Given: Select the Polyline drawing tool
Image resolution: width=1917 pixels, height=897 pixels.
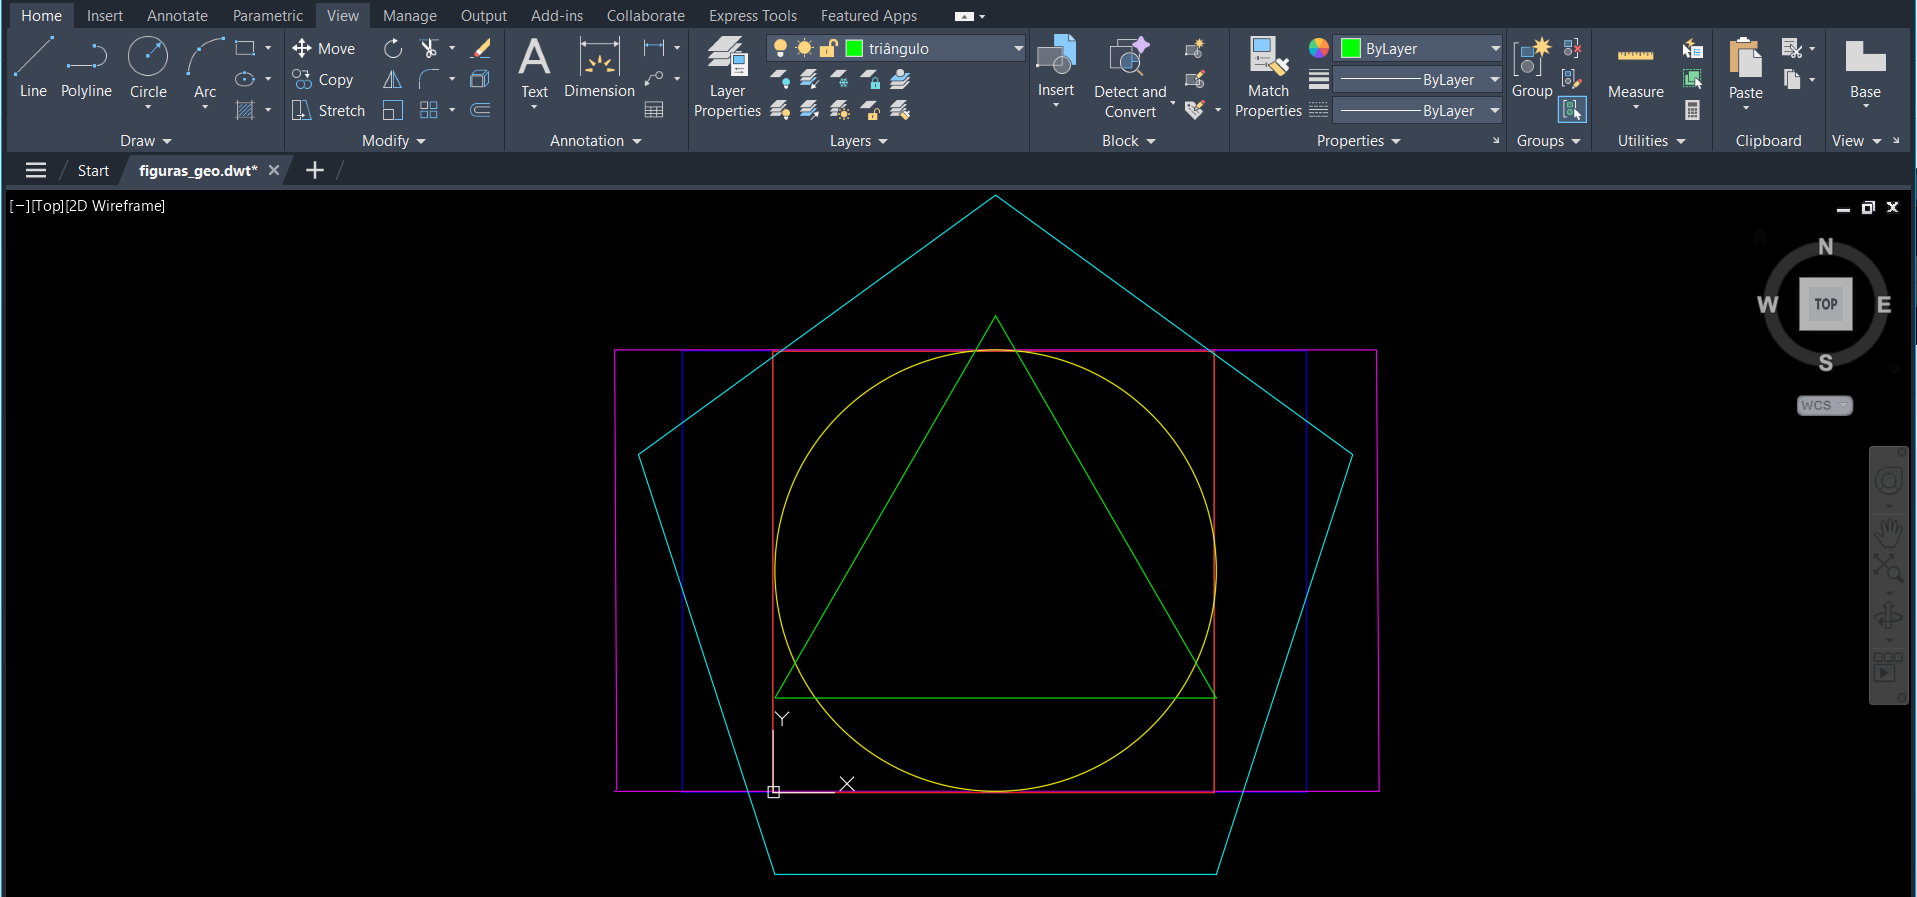Looking at the screenshot, I should (x=86, y=68).
